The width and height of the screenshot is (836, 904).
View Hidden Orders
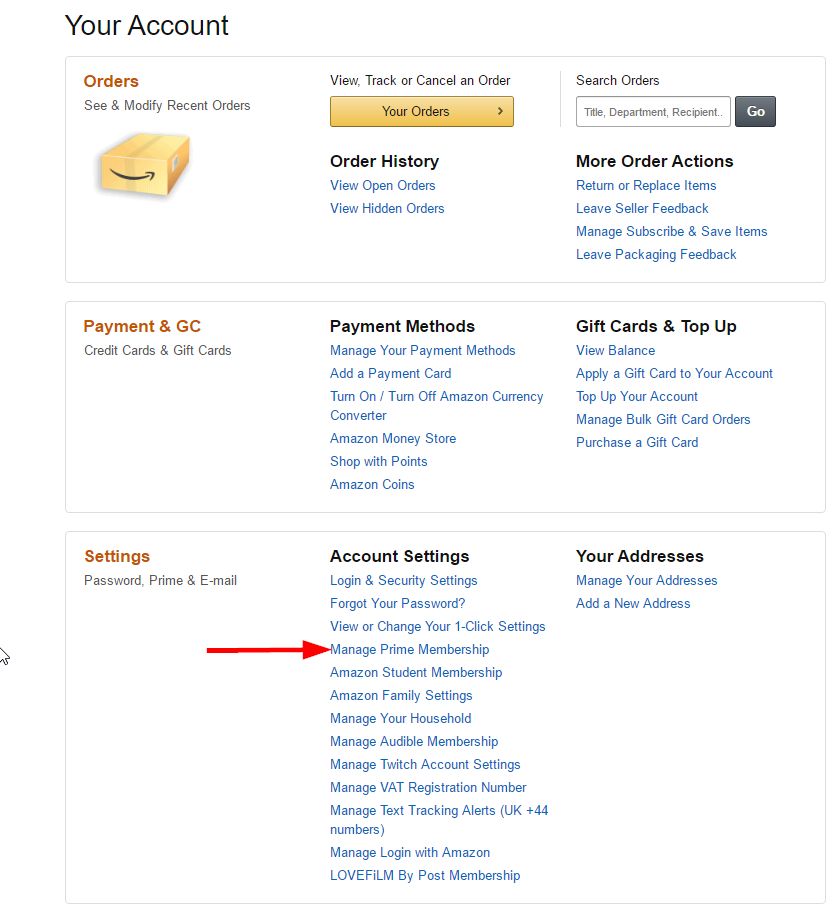387,208
